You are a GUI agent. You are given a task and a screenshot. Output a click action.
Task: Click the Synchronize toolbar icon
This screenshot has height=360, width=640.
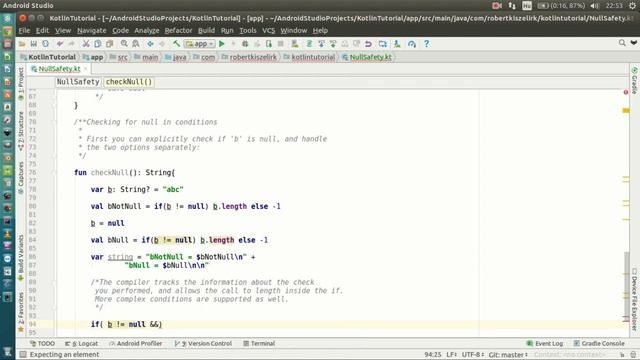45,44
